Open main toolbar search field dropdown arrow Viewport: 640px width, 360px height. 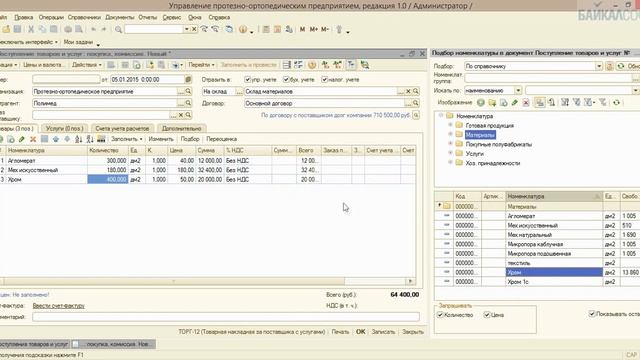pos(187,29)
